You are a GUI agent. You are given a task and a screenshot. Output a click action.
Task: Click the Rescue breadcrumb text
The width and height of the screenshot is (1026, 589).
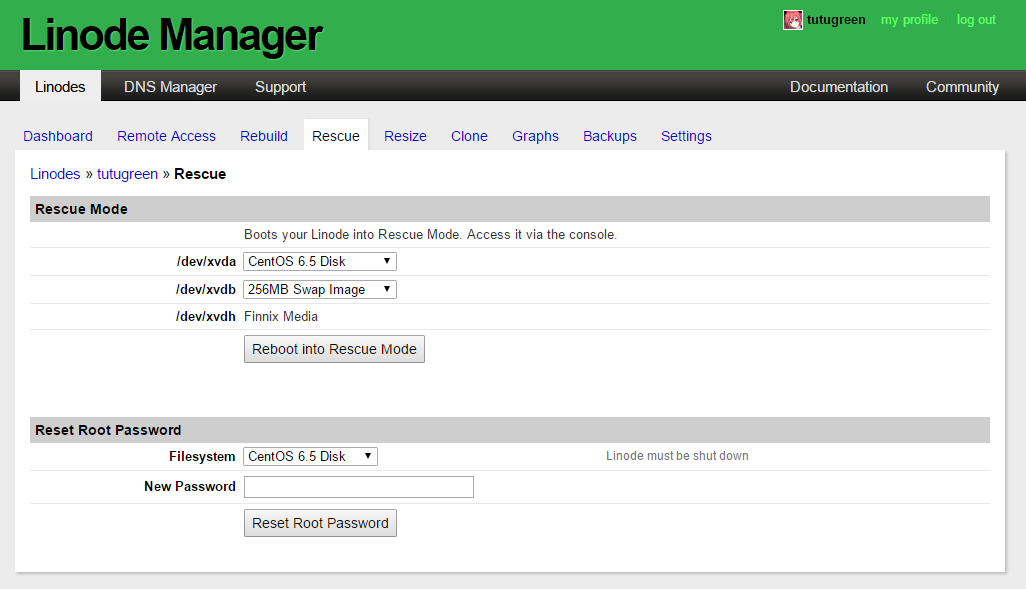point(200,174)
